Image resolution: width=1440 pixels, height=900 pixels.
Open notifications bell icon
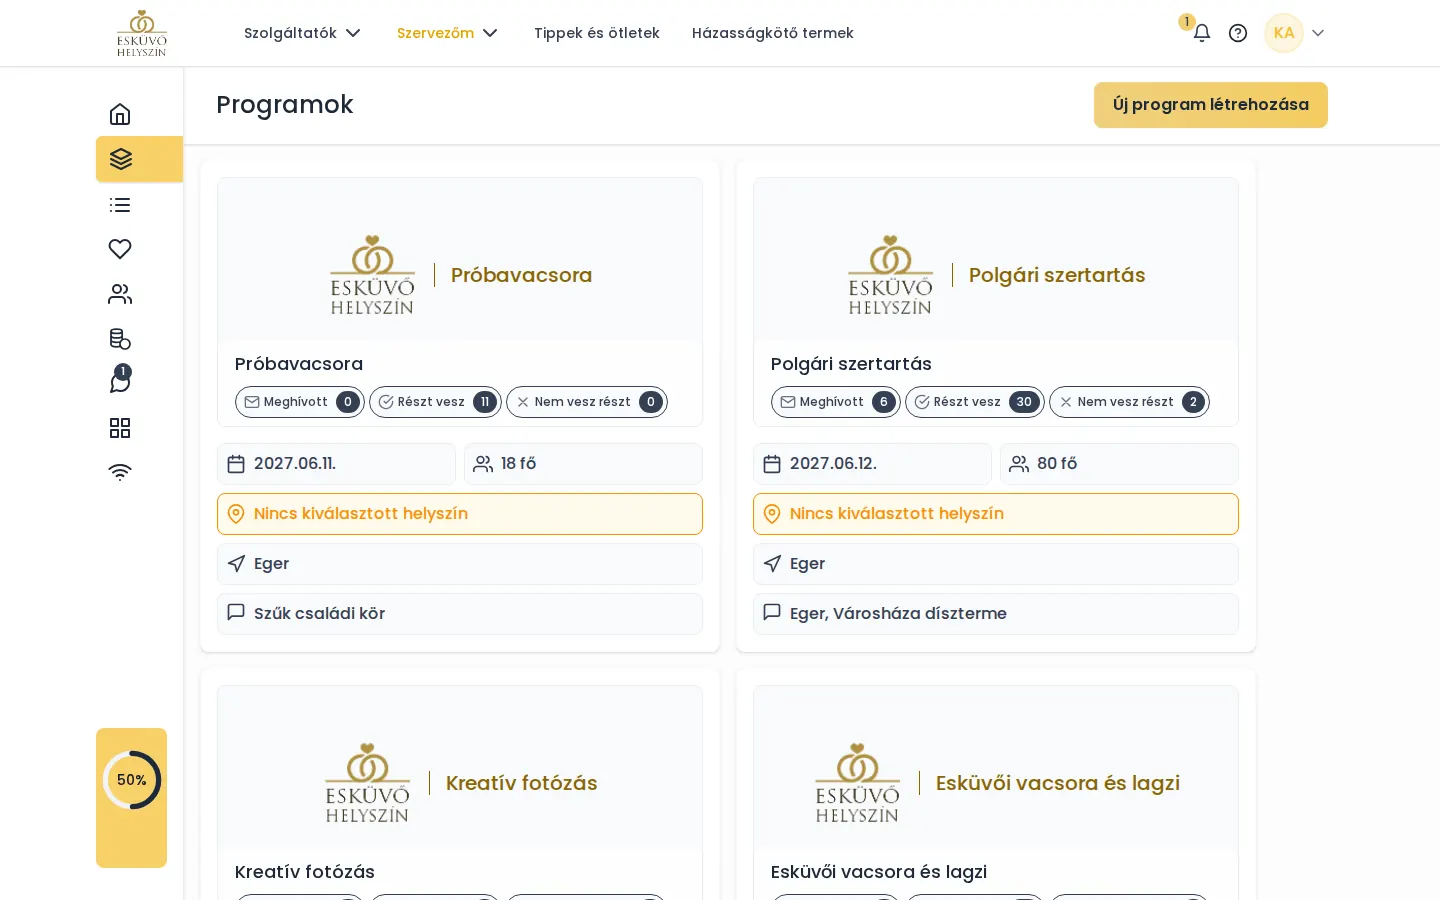pos(1202,33)
